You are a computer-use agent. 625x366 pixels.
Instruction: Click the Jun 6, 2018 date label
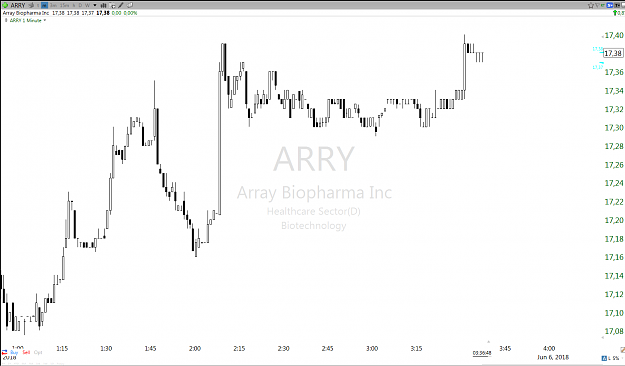(553, 357)
